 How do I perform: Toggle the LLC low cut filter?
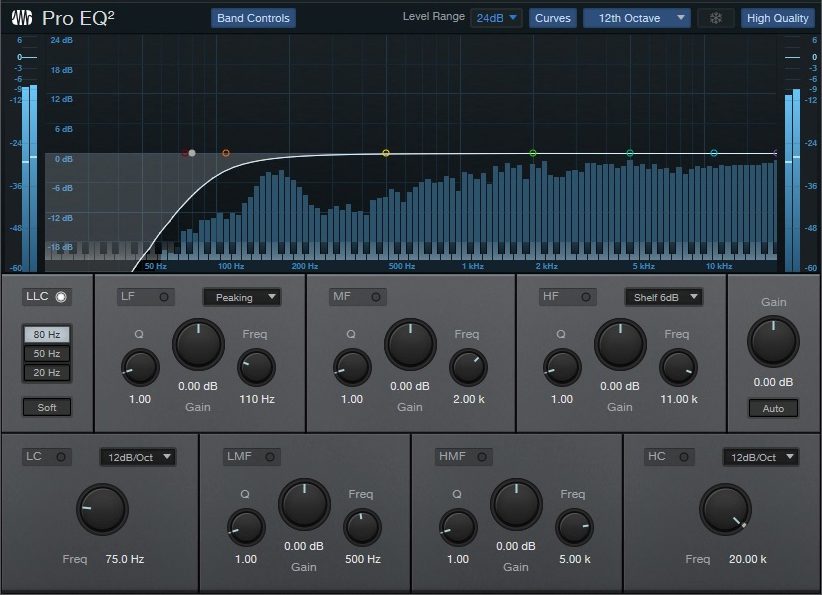click(61, 297)
